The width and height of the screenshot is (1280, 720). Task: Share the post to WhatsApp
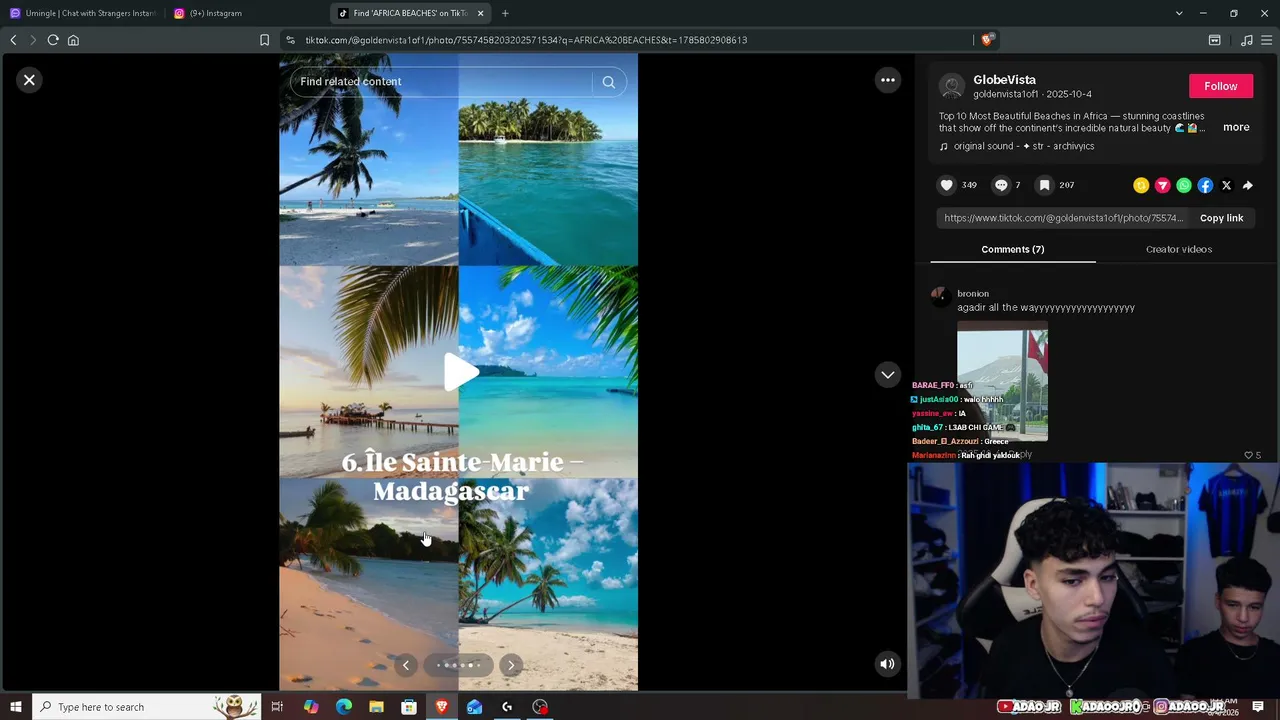pos(1184,185)
